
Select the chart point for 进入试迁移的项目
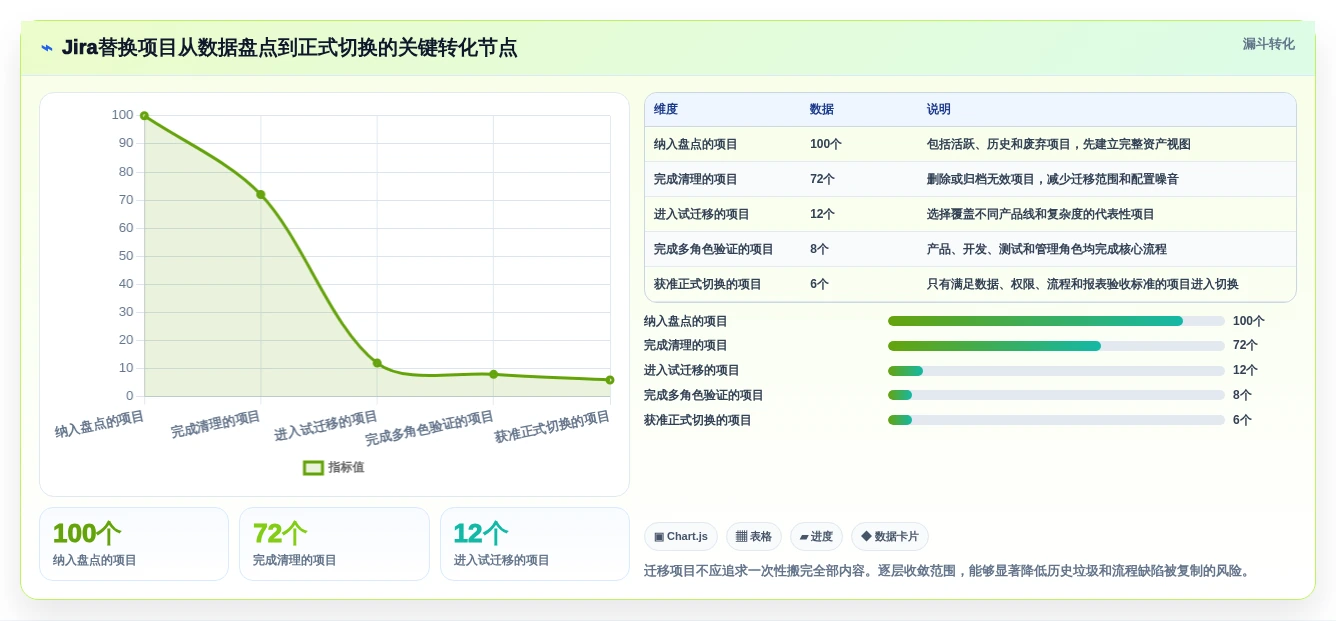click(x=377, y=363)
